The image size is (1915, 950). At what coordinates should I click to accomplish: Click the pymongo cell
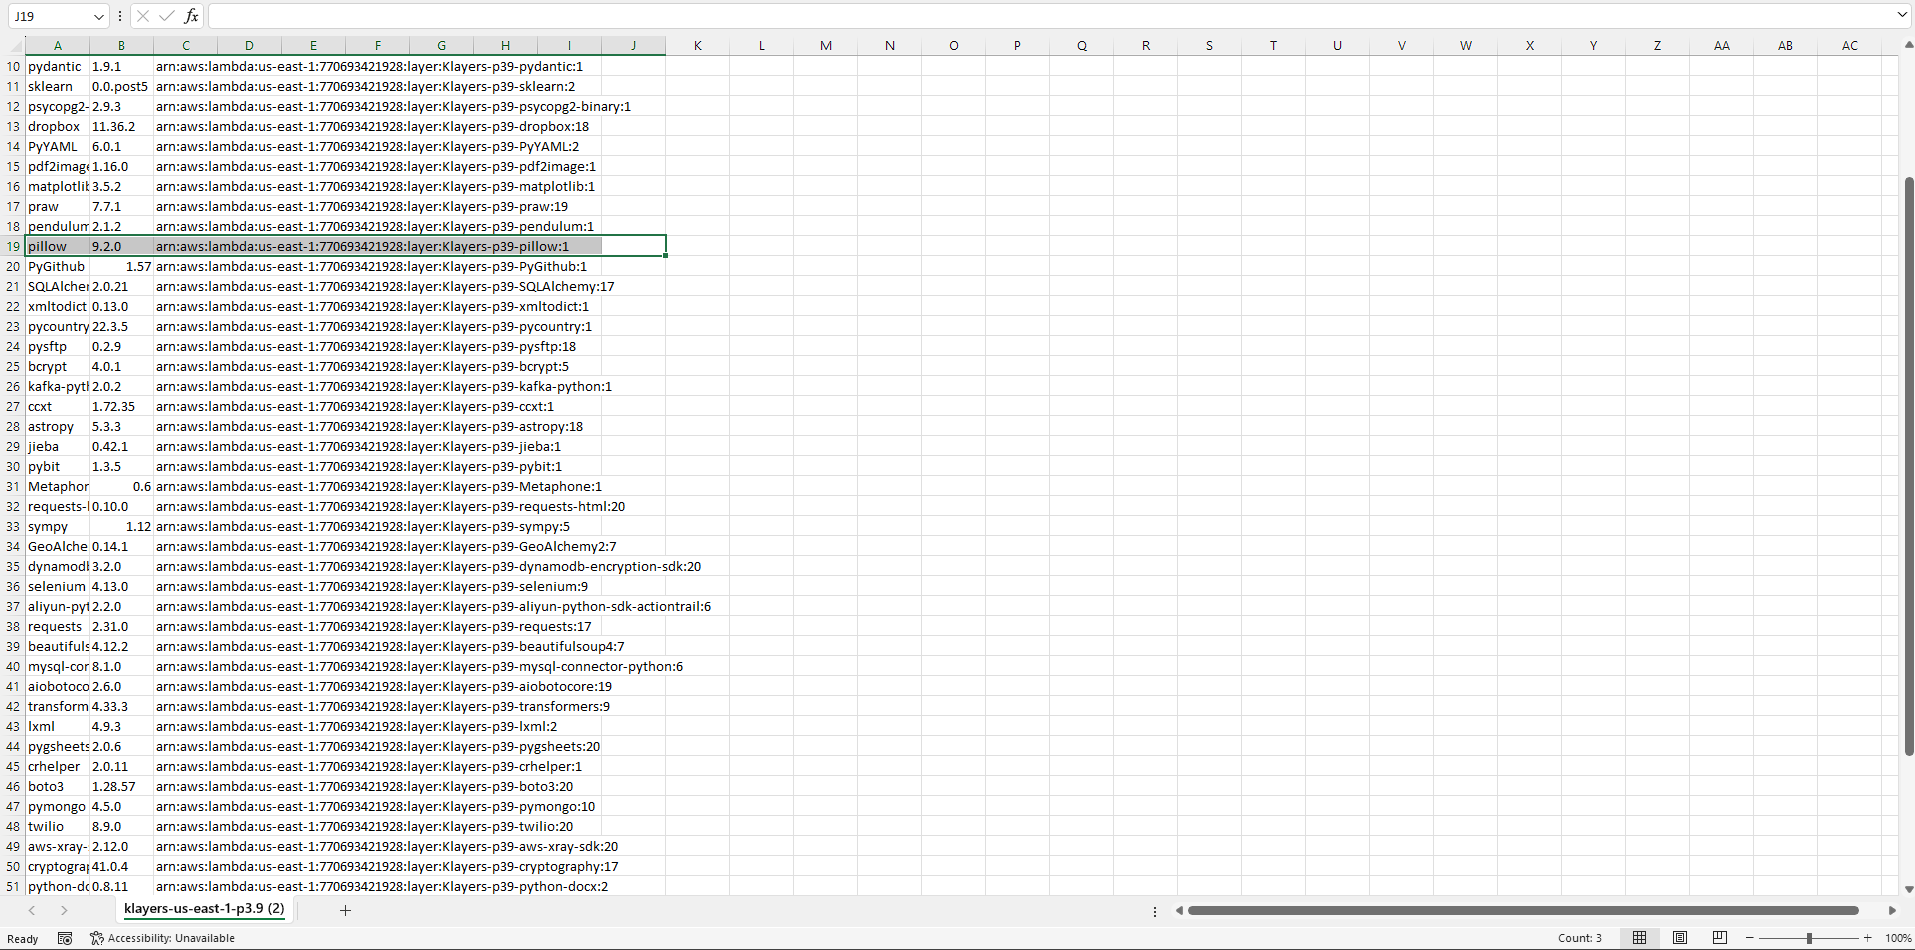[58, 806]
